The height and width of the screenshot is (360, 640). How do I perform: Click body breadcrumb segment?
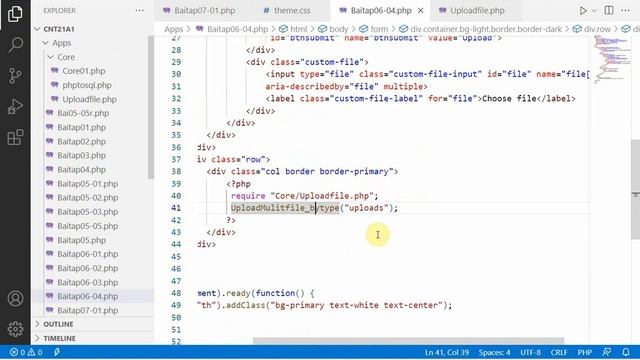point(333,29)
